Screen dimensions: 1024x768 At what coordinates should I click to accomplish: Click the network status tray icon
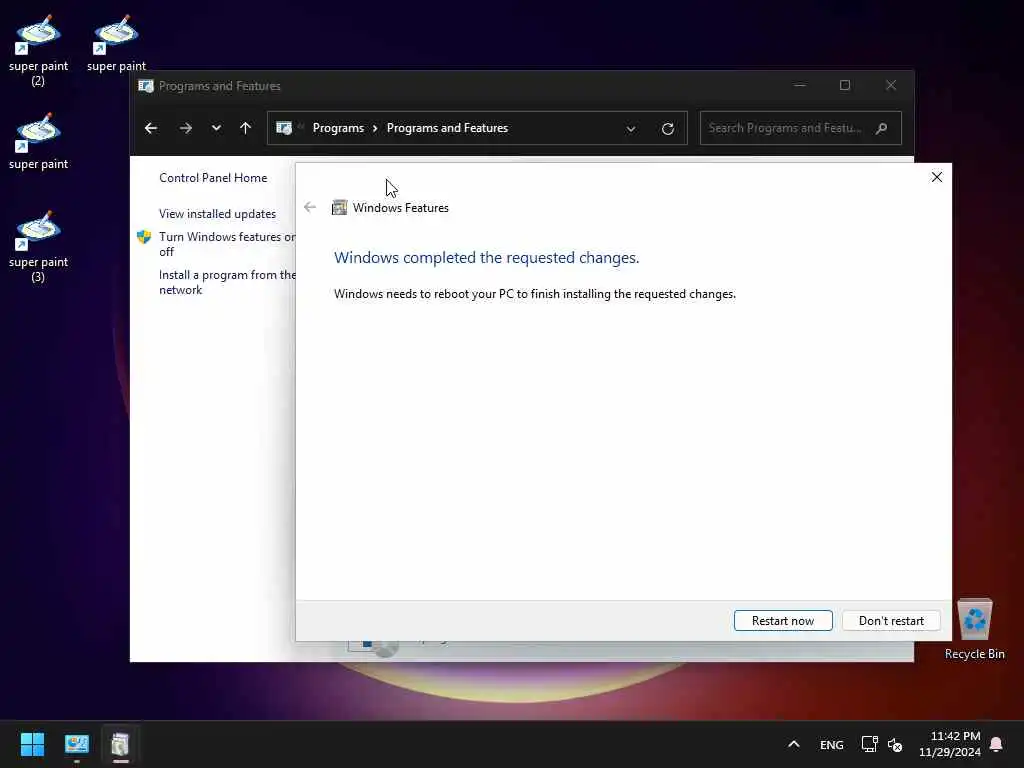pyautogui.click(x=869, y=744)
